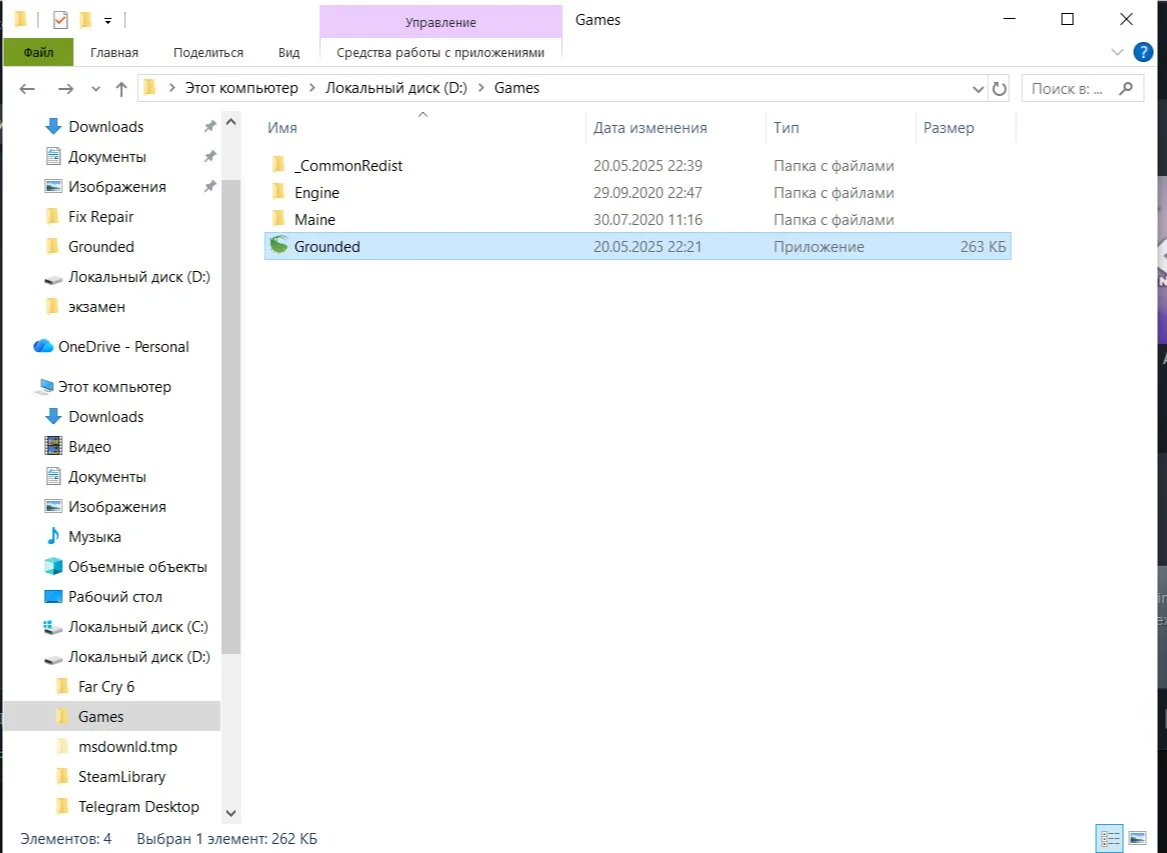Expand the address bar history dropdown
The height and width of the screenshot is (853, 1167).
coord(978,89)
